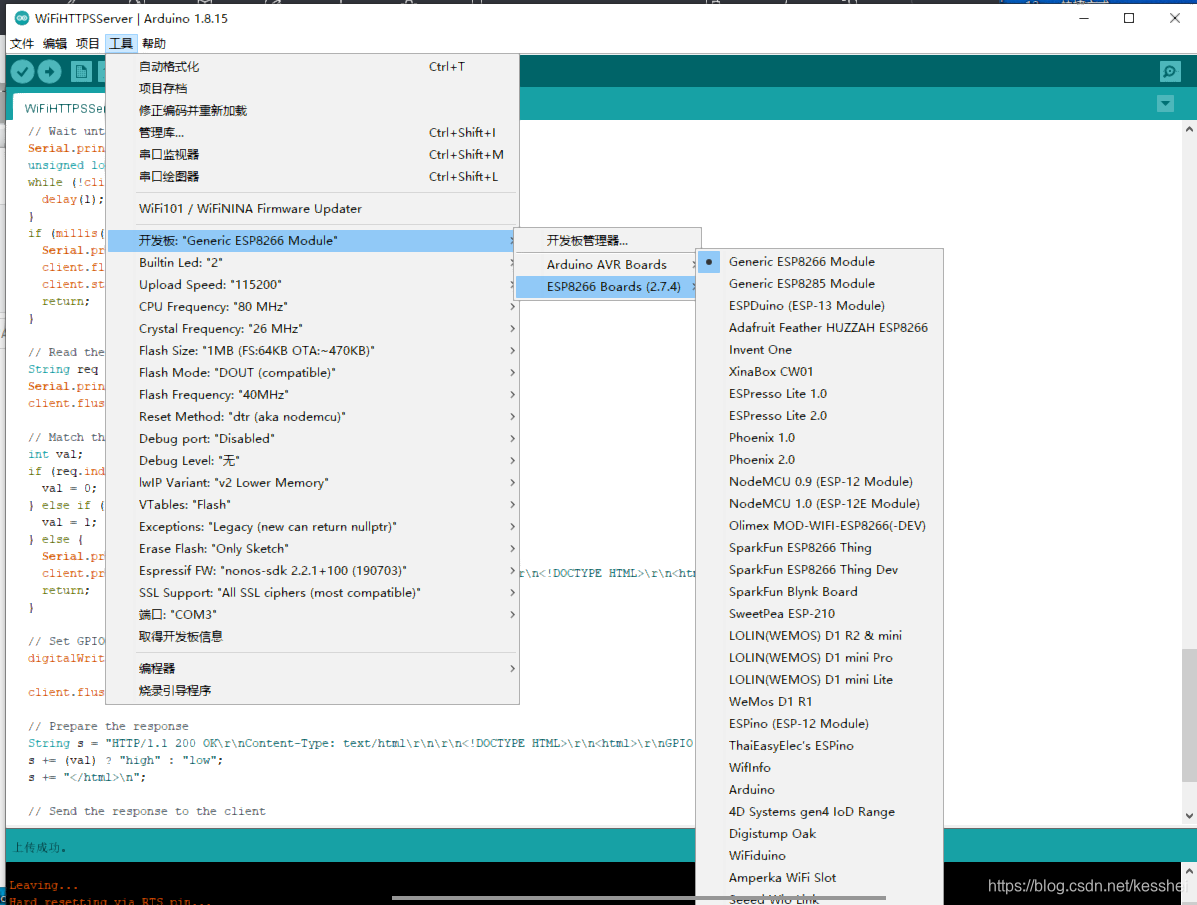
Task: Click the Verify checkmark toolbar icon
Action: pyautogui.click(x=22, y=72)
